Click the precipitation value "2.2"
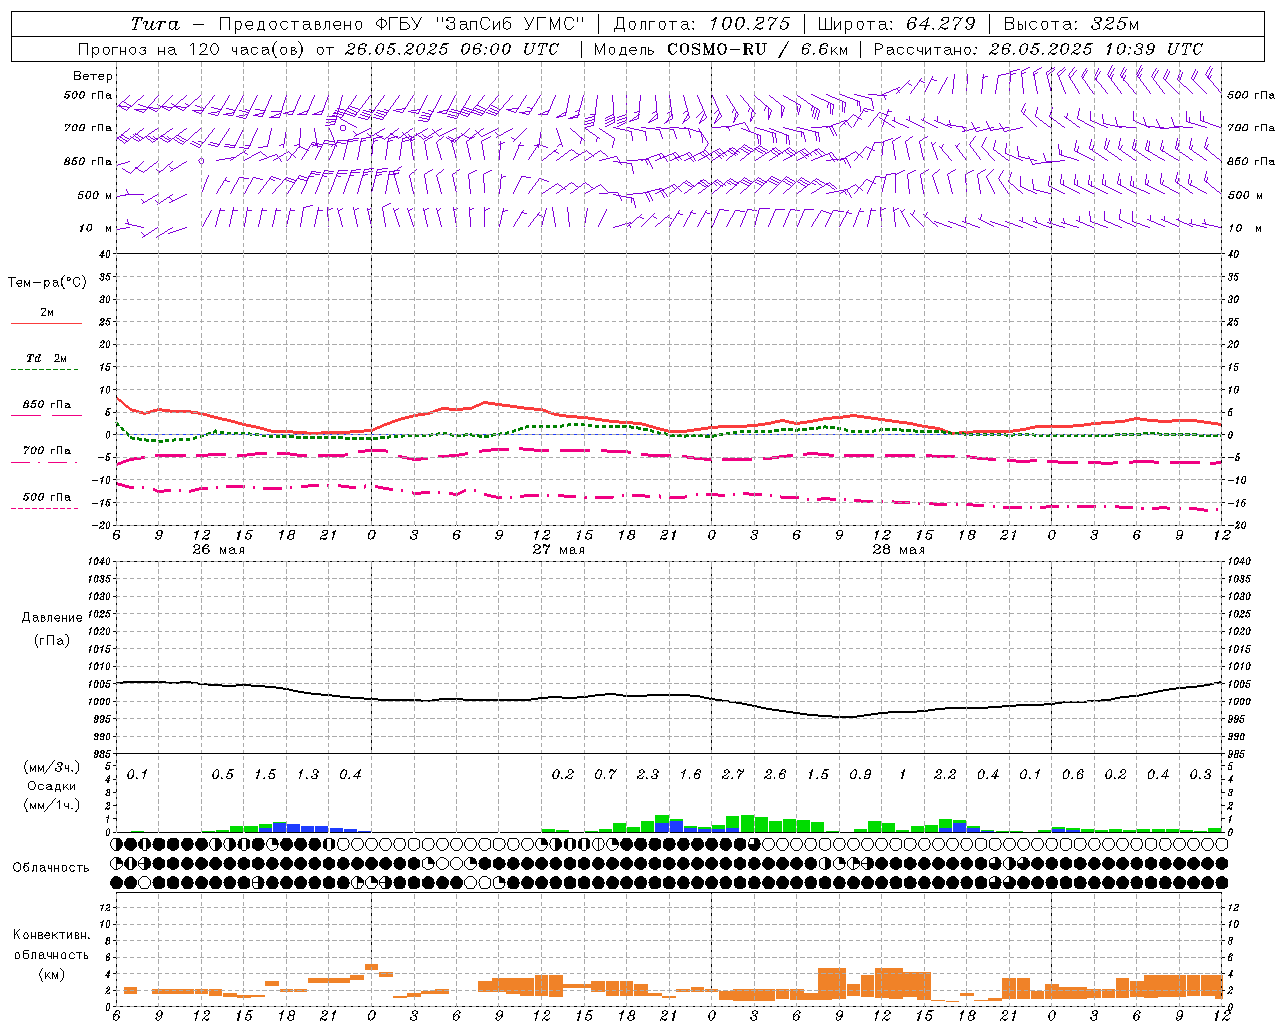1280x1024 pixels. click(945, 775)
